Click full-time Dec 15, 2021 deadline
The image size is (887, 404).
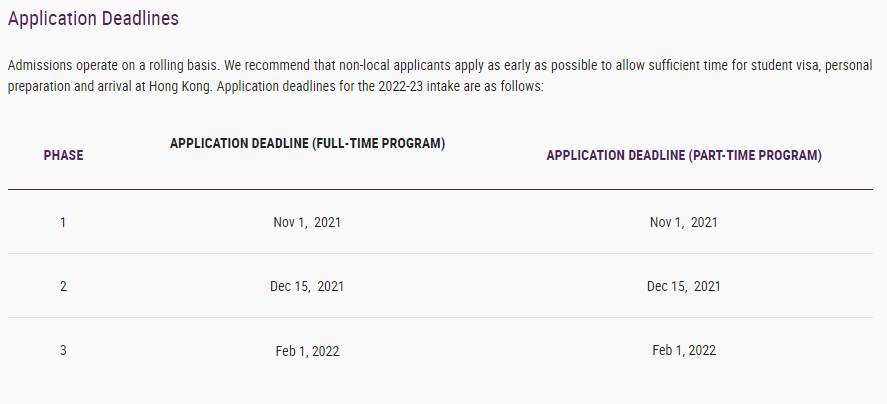tap(307, 286)
